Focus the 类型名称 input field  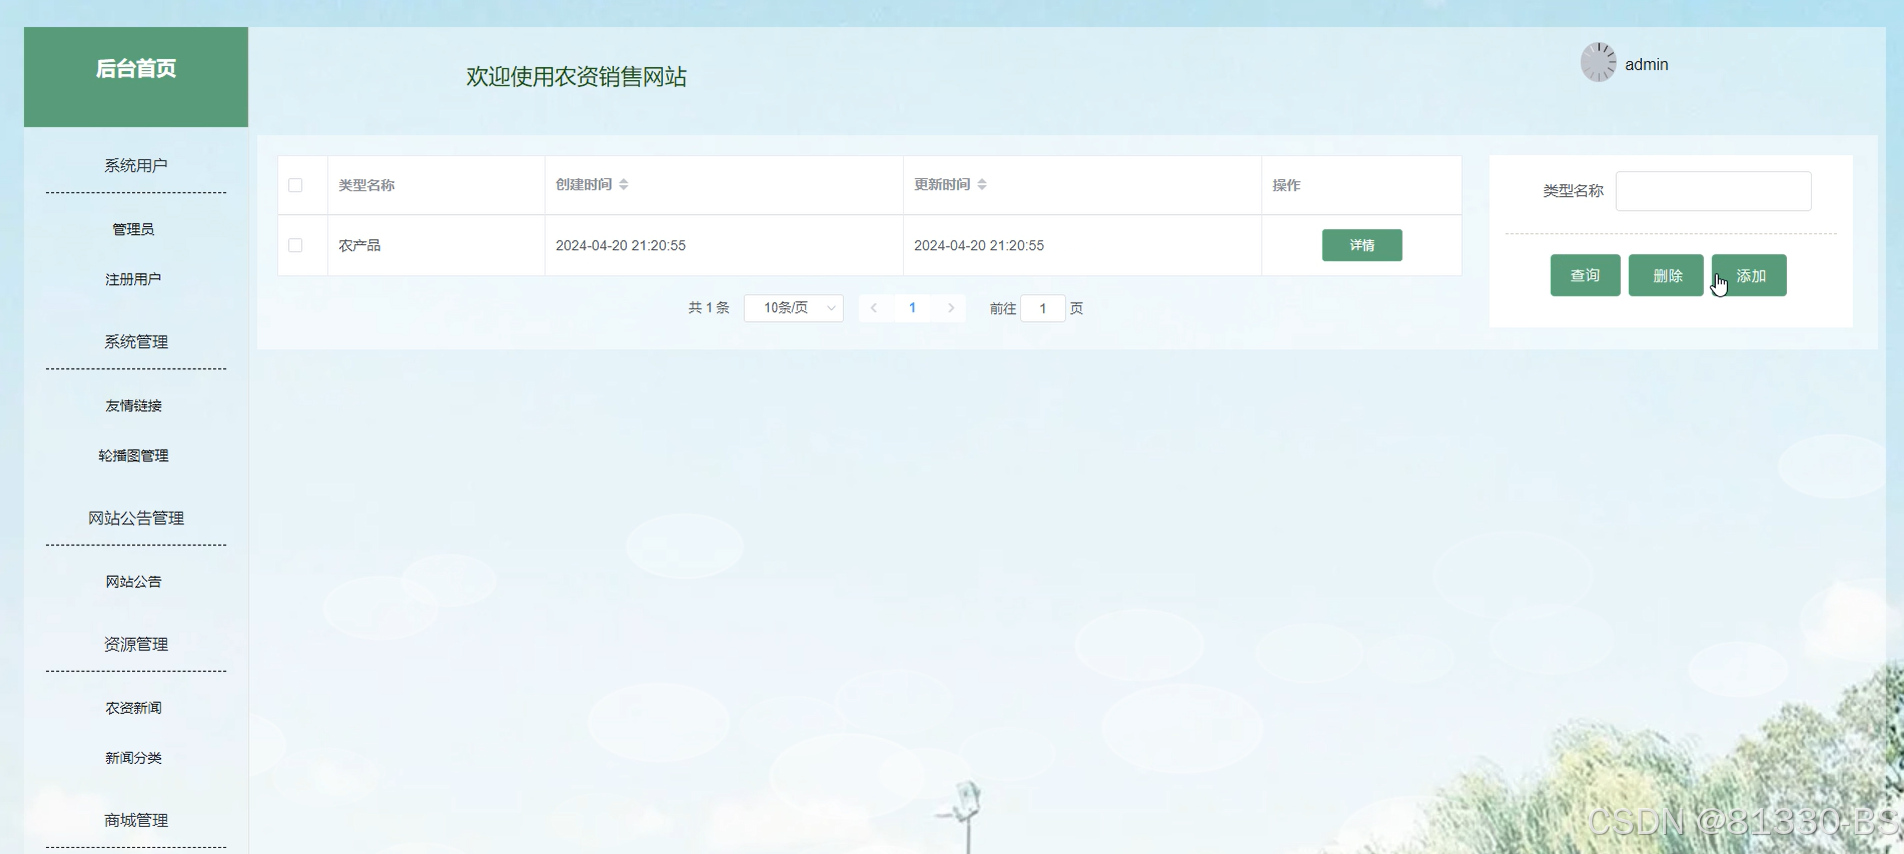(1713, 191)
